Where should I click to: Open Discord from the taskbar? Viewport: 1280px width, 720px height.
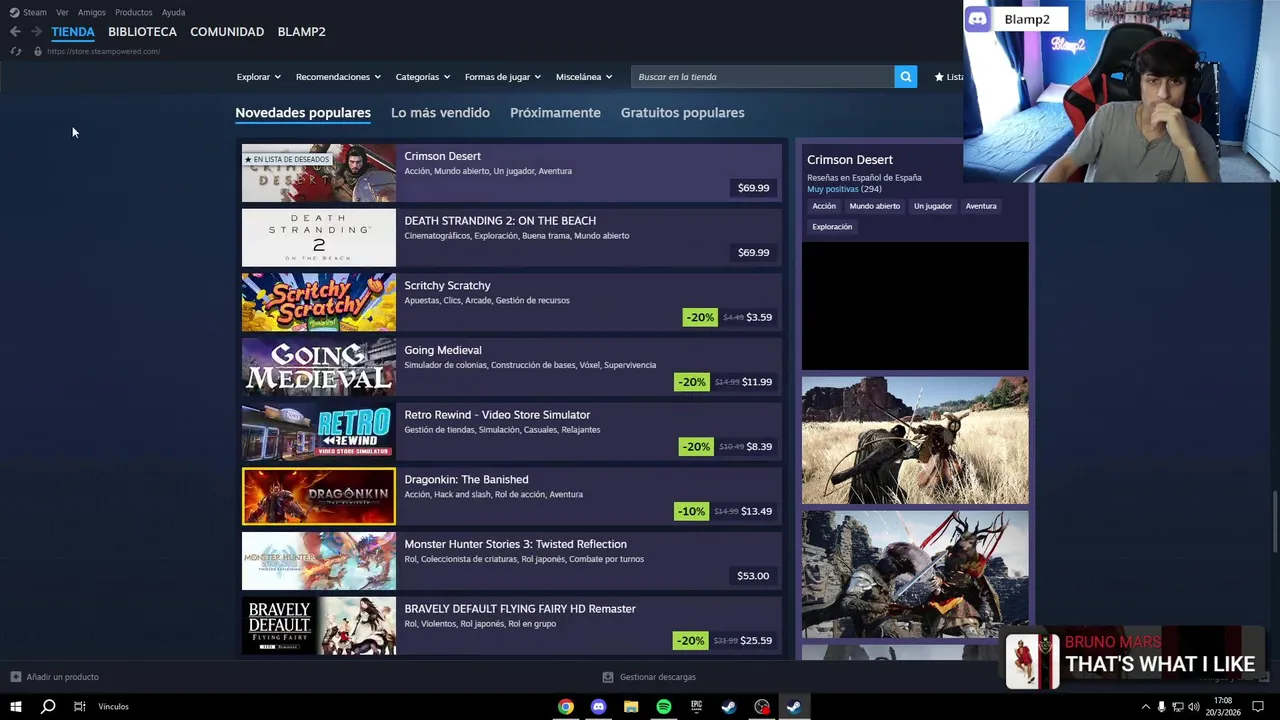click(598, 706)
